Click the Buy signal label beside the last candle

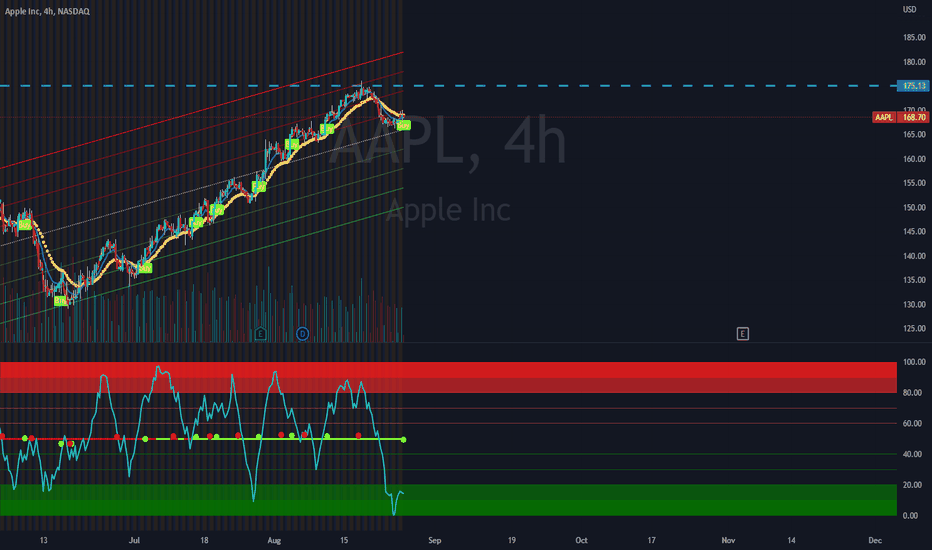tap(404, 125)
